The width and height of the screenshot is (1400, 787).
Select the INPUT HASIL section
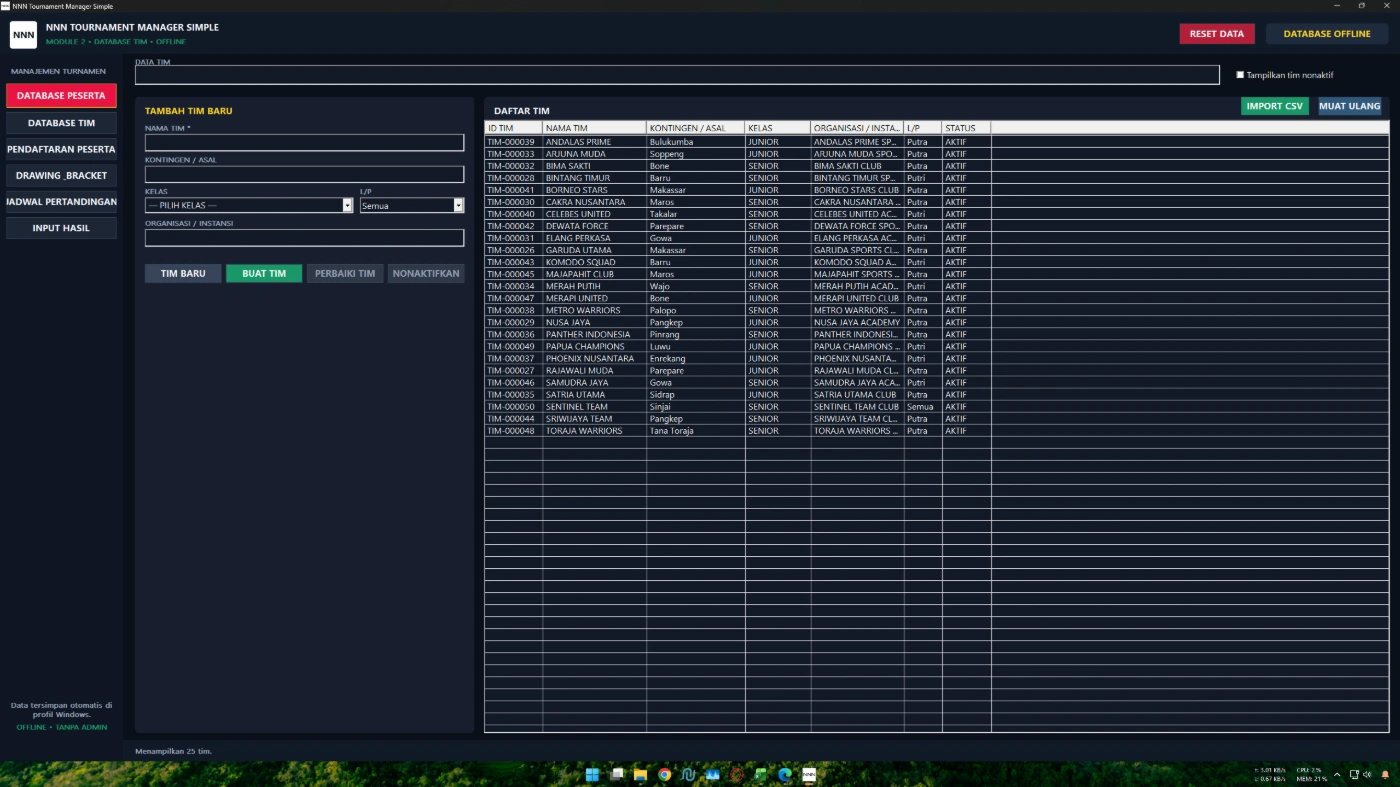(61, 228)
